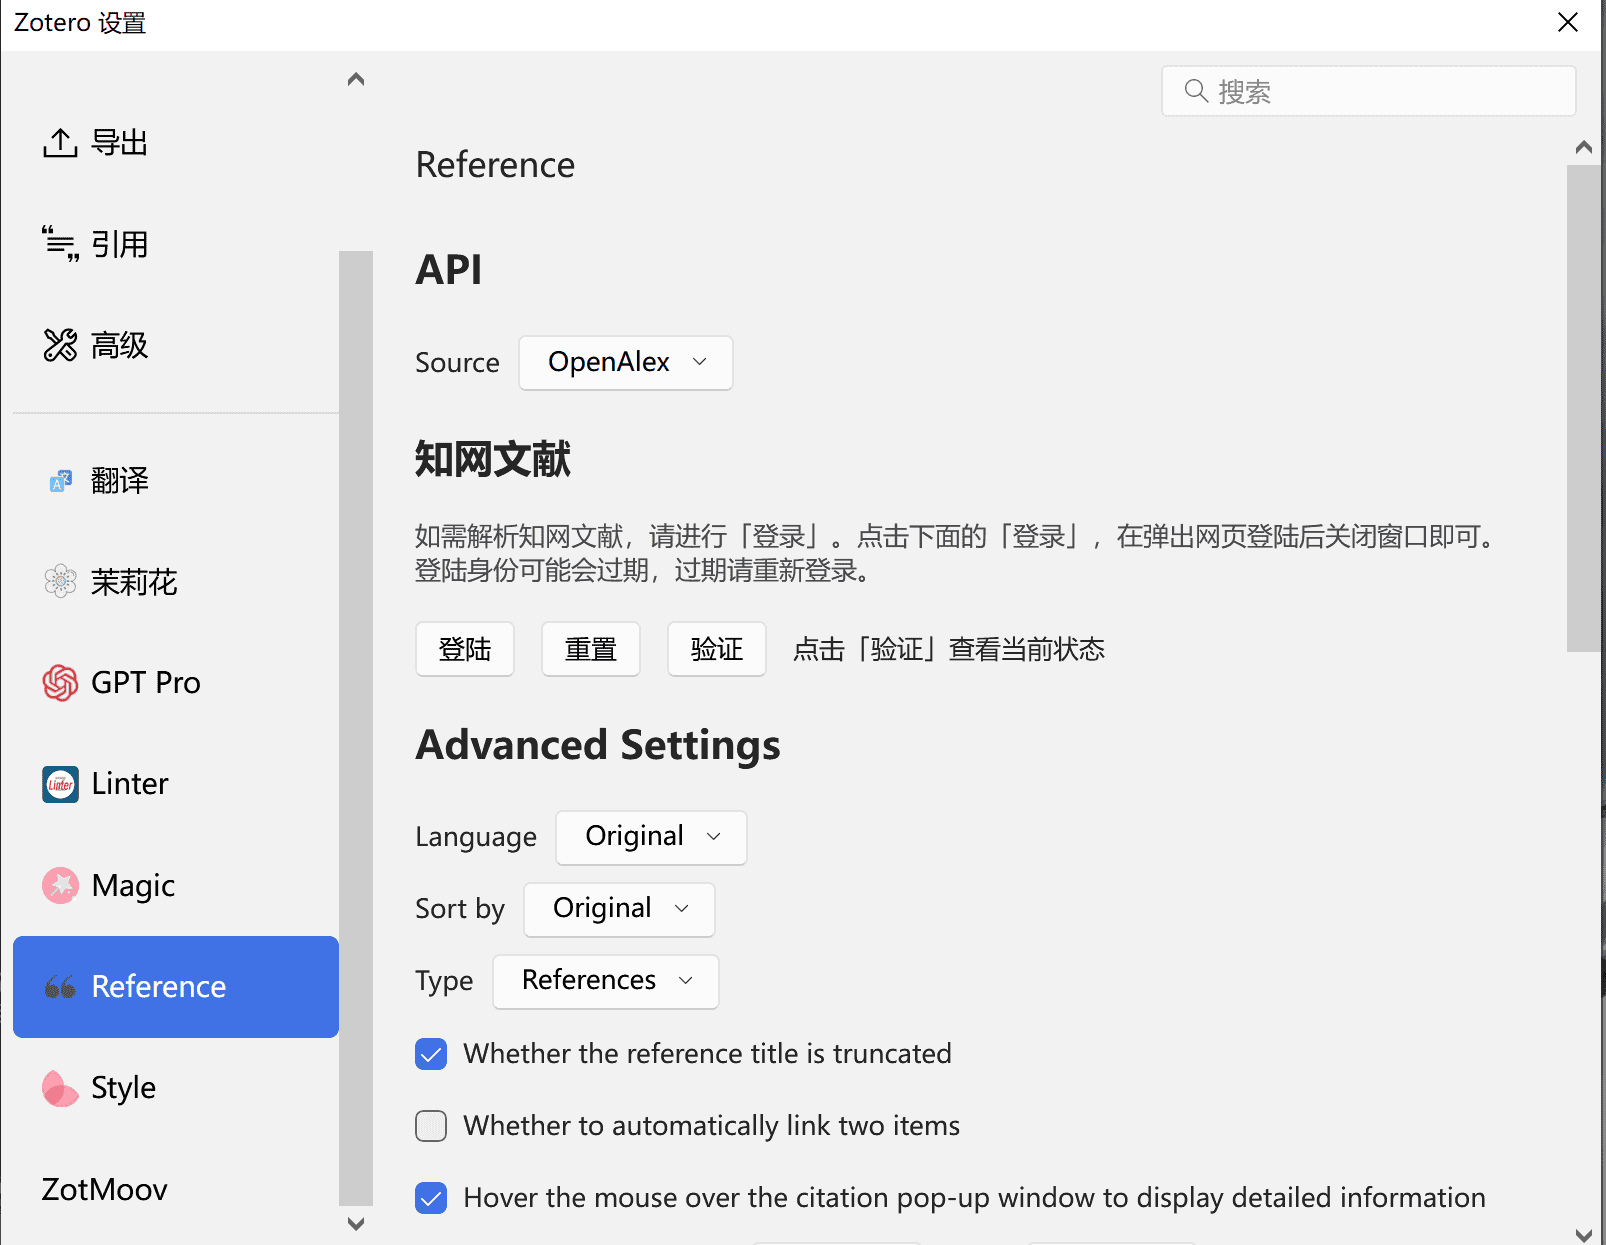Click the Magic plugin pink icon
Image resolution: width=1606 pixels, height=1245 pixels.
60,885
